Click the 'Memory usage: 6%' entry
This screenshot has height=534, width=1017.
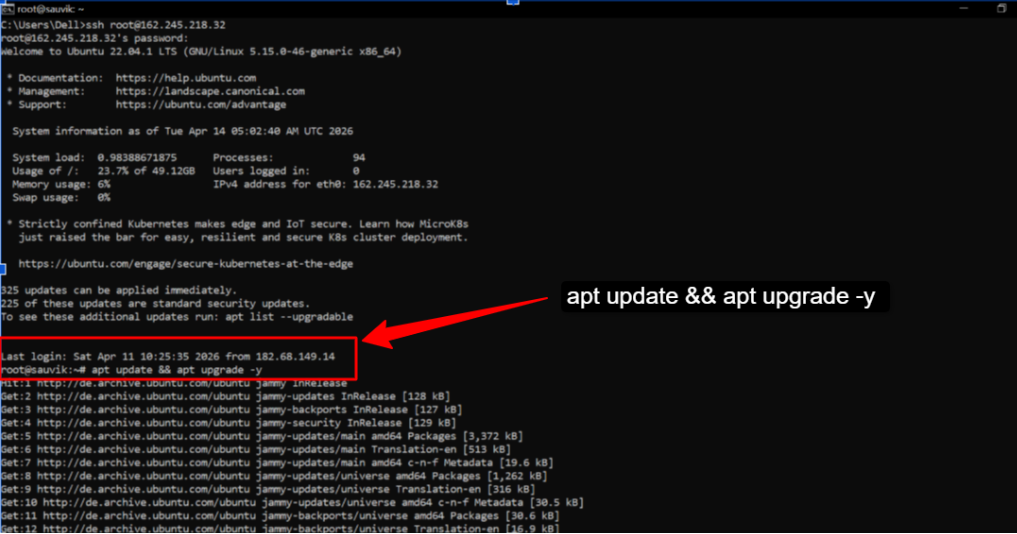coord(61,184)
